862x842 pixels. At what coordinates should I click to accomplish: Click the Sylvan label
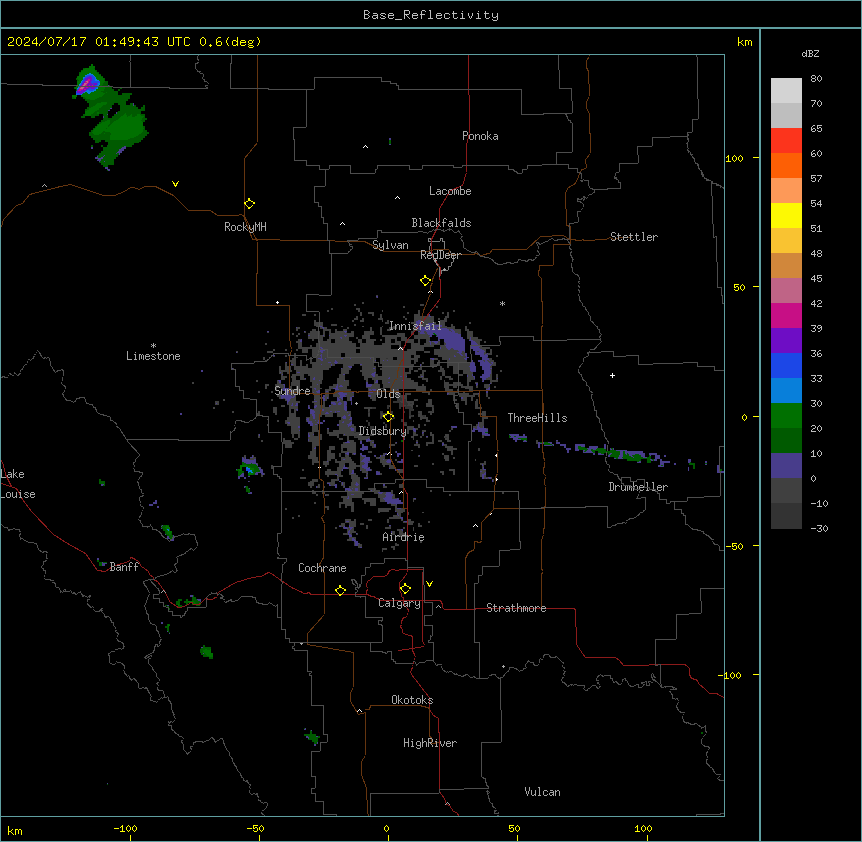[x=390, y=245]
